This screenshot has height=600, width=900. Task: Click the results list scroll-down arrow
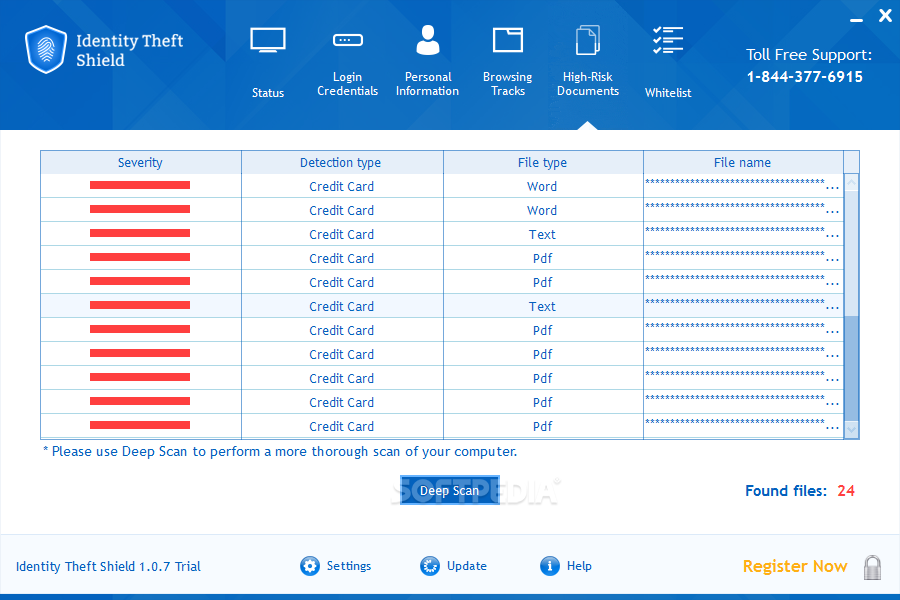(x=851, y=429)
